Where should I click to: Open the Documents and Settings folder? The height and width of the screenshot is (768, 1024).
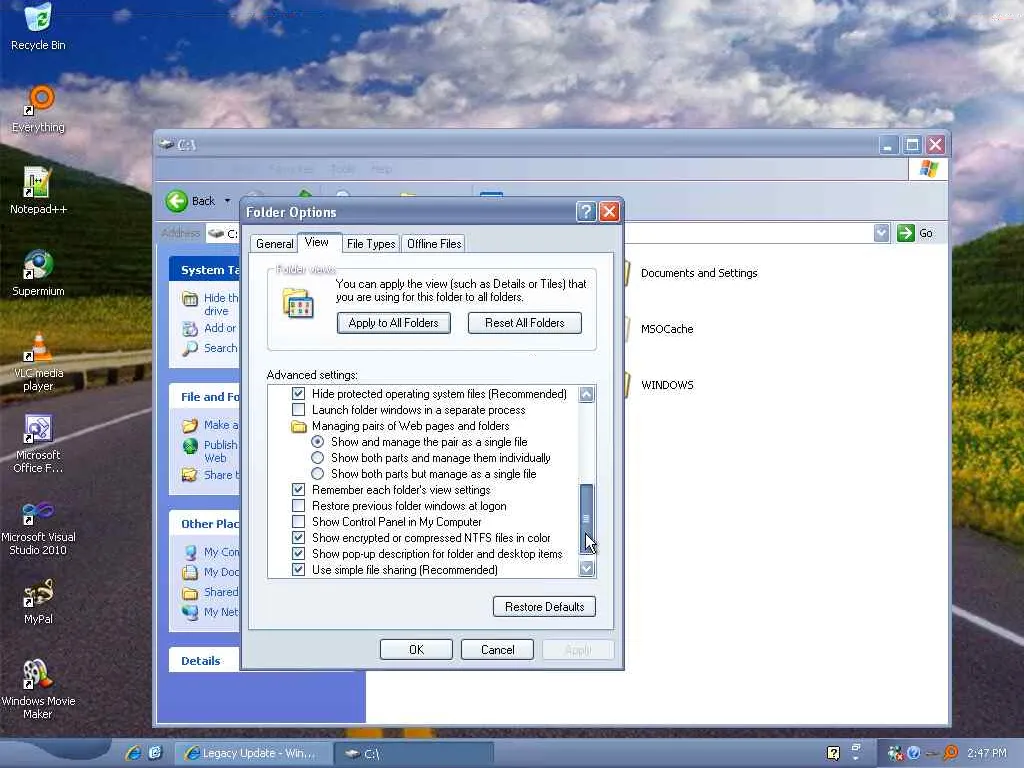699,274
